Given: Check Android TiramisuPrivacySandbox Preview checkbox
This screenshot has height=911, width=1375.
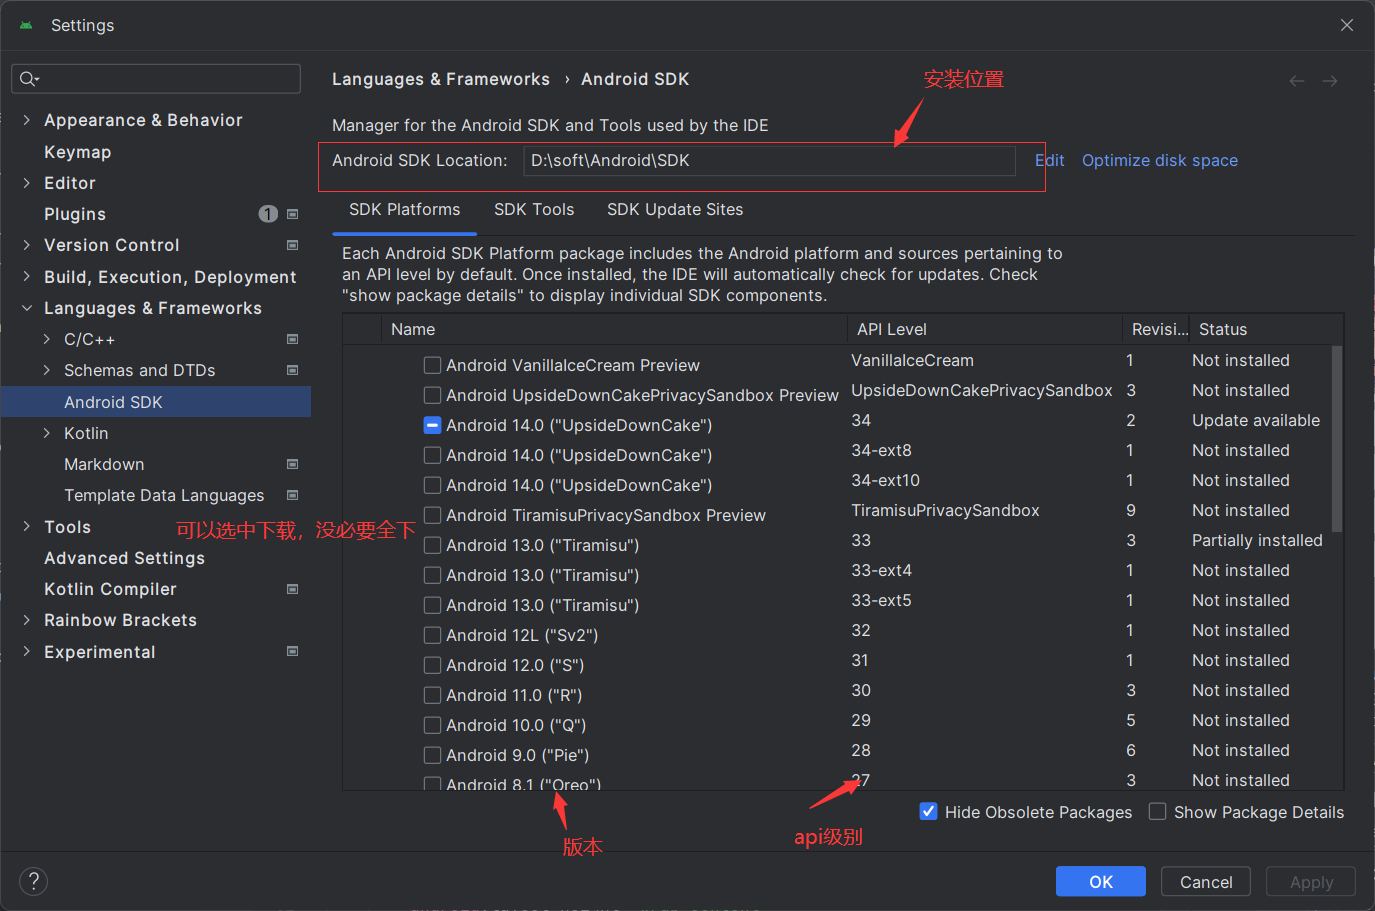Looking at the screenshot, I should [432, 515].
